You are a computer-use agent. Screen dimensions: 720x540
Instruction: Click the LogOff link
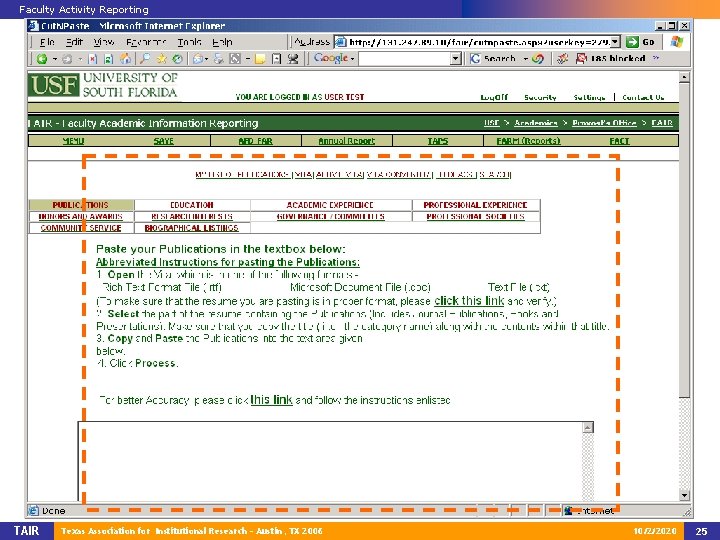494,97
